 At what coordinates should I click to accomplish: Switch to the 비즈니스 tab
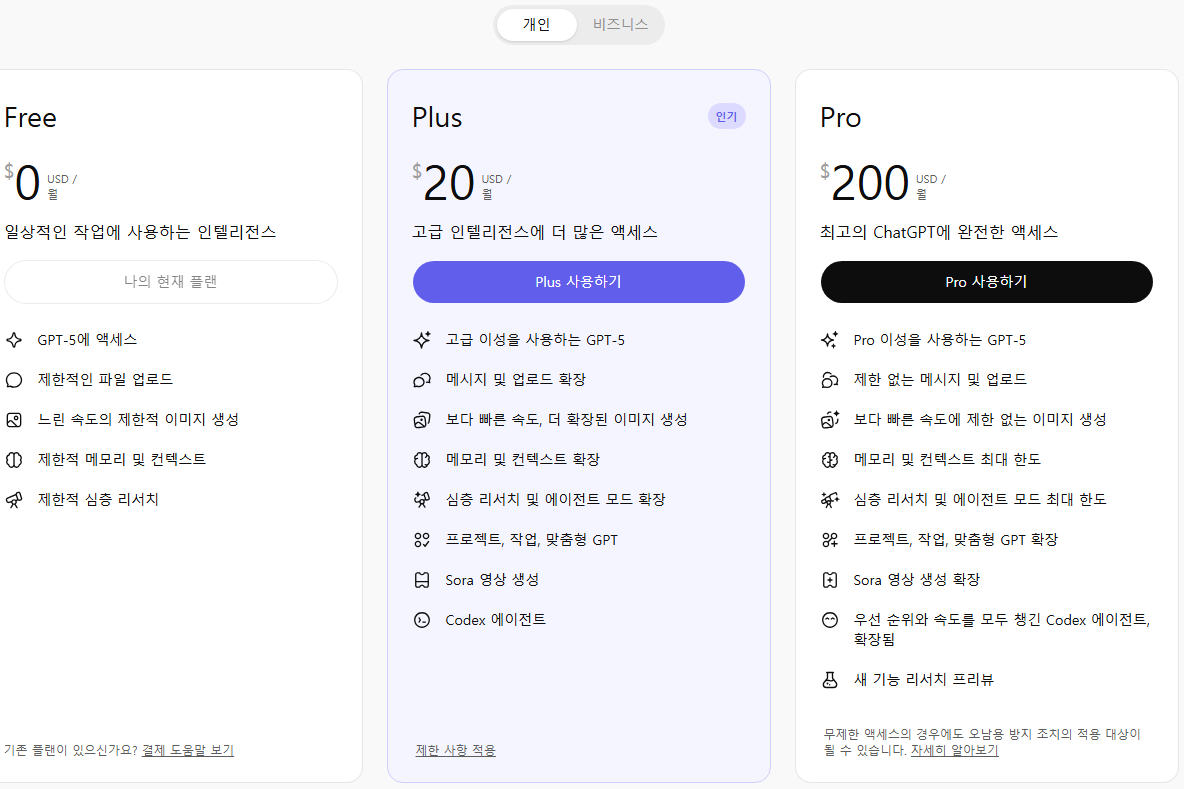click(620, 25)
